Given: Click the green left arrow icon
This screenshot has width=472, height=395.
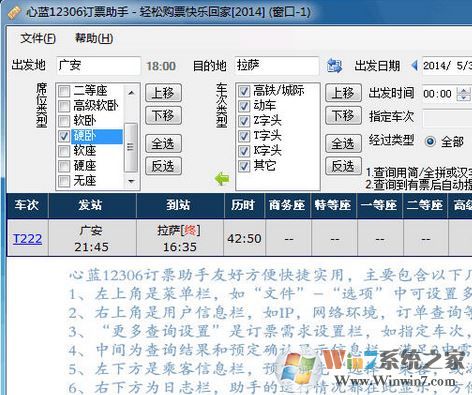Looking at the screenshot, I should tap(222, 179).
